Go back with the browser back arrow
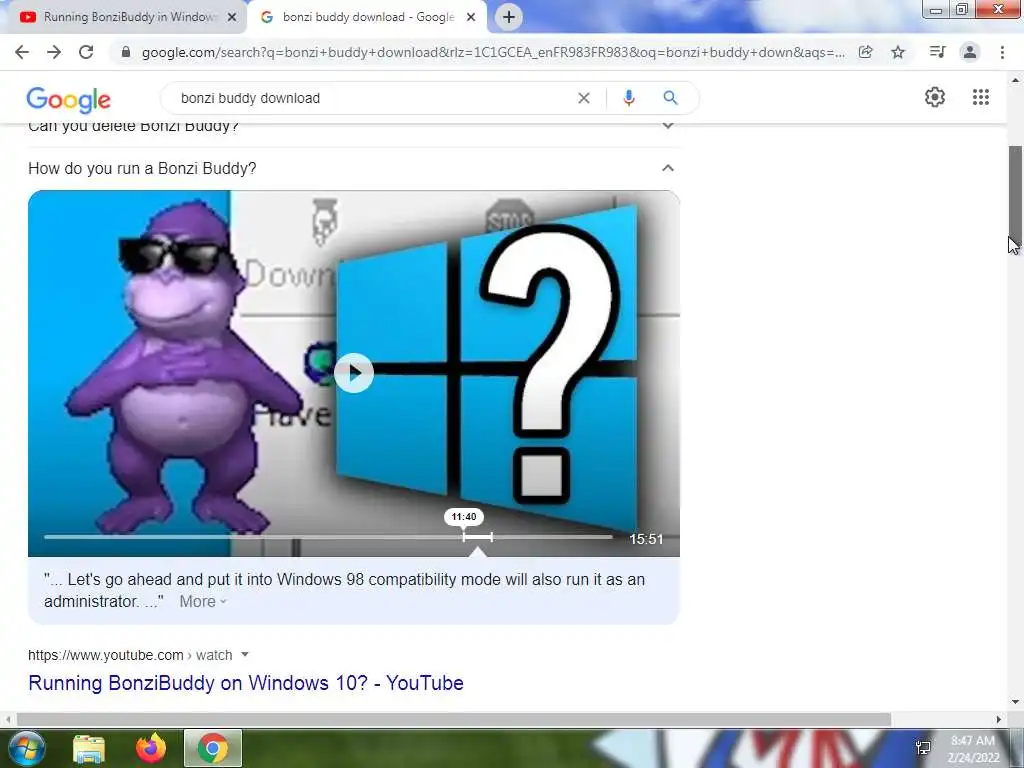1024x768 pixels. point(22,52)
